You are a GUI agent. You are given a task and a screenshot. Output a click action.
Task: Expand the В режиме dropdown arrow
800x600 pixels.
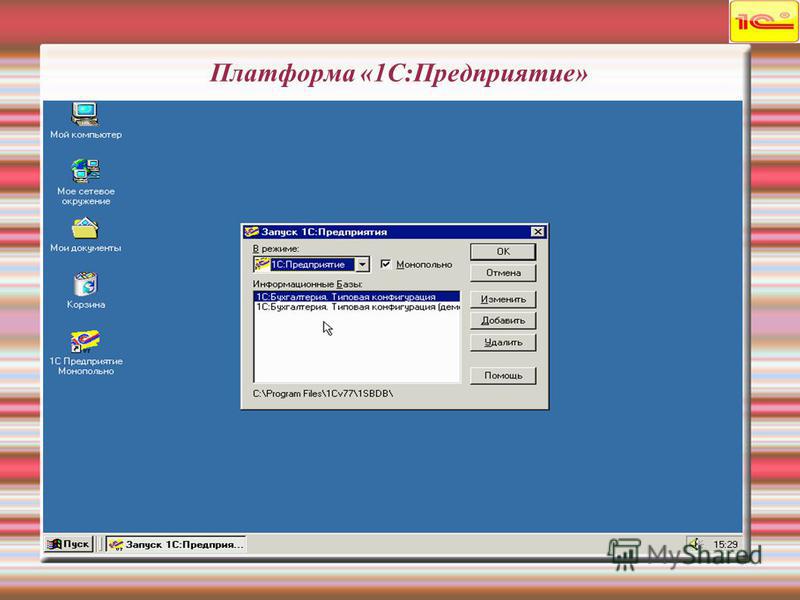[362, 264]
